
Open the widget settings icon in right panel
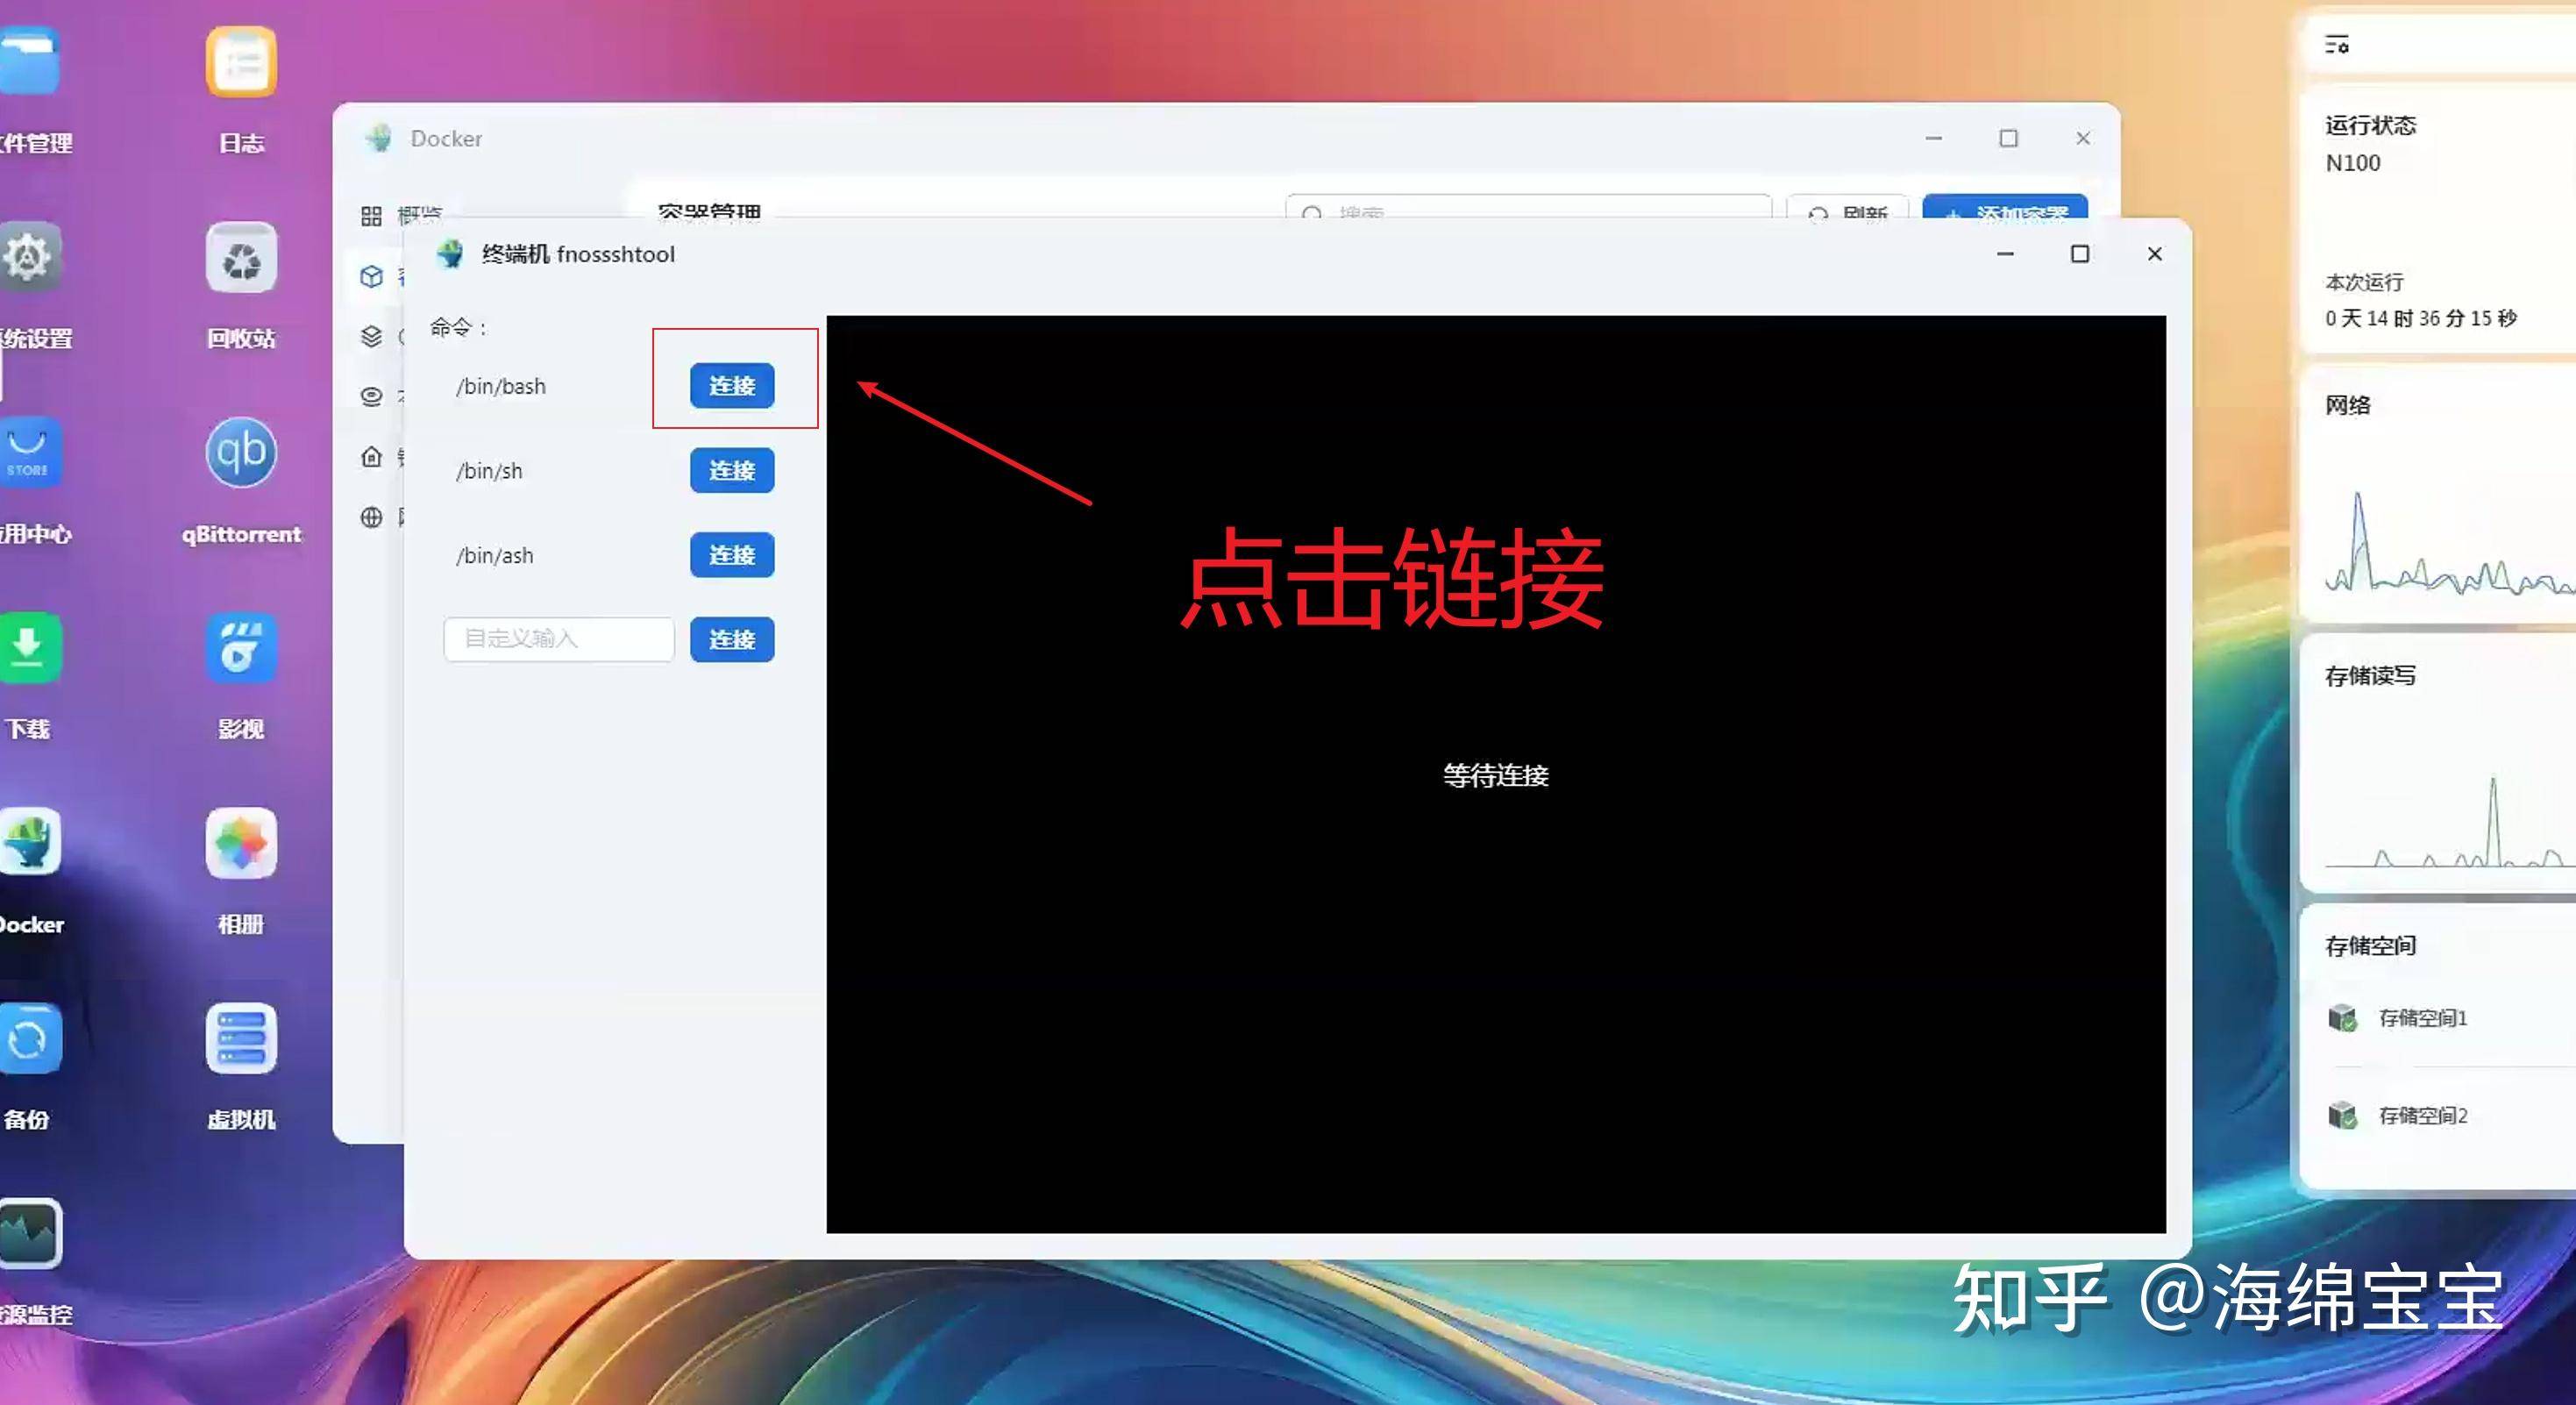[x=2337, y=44]
